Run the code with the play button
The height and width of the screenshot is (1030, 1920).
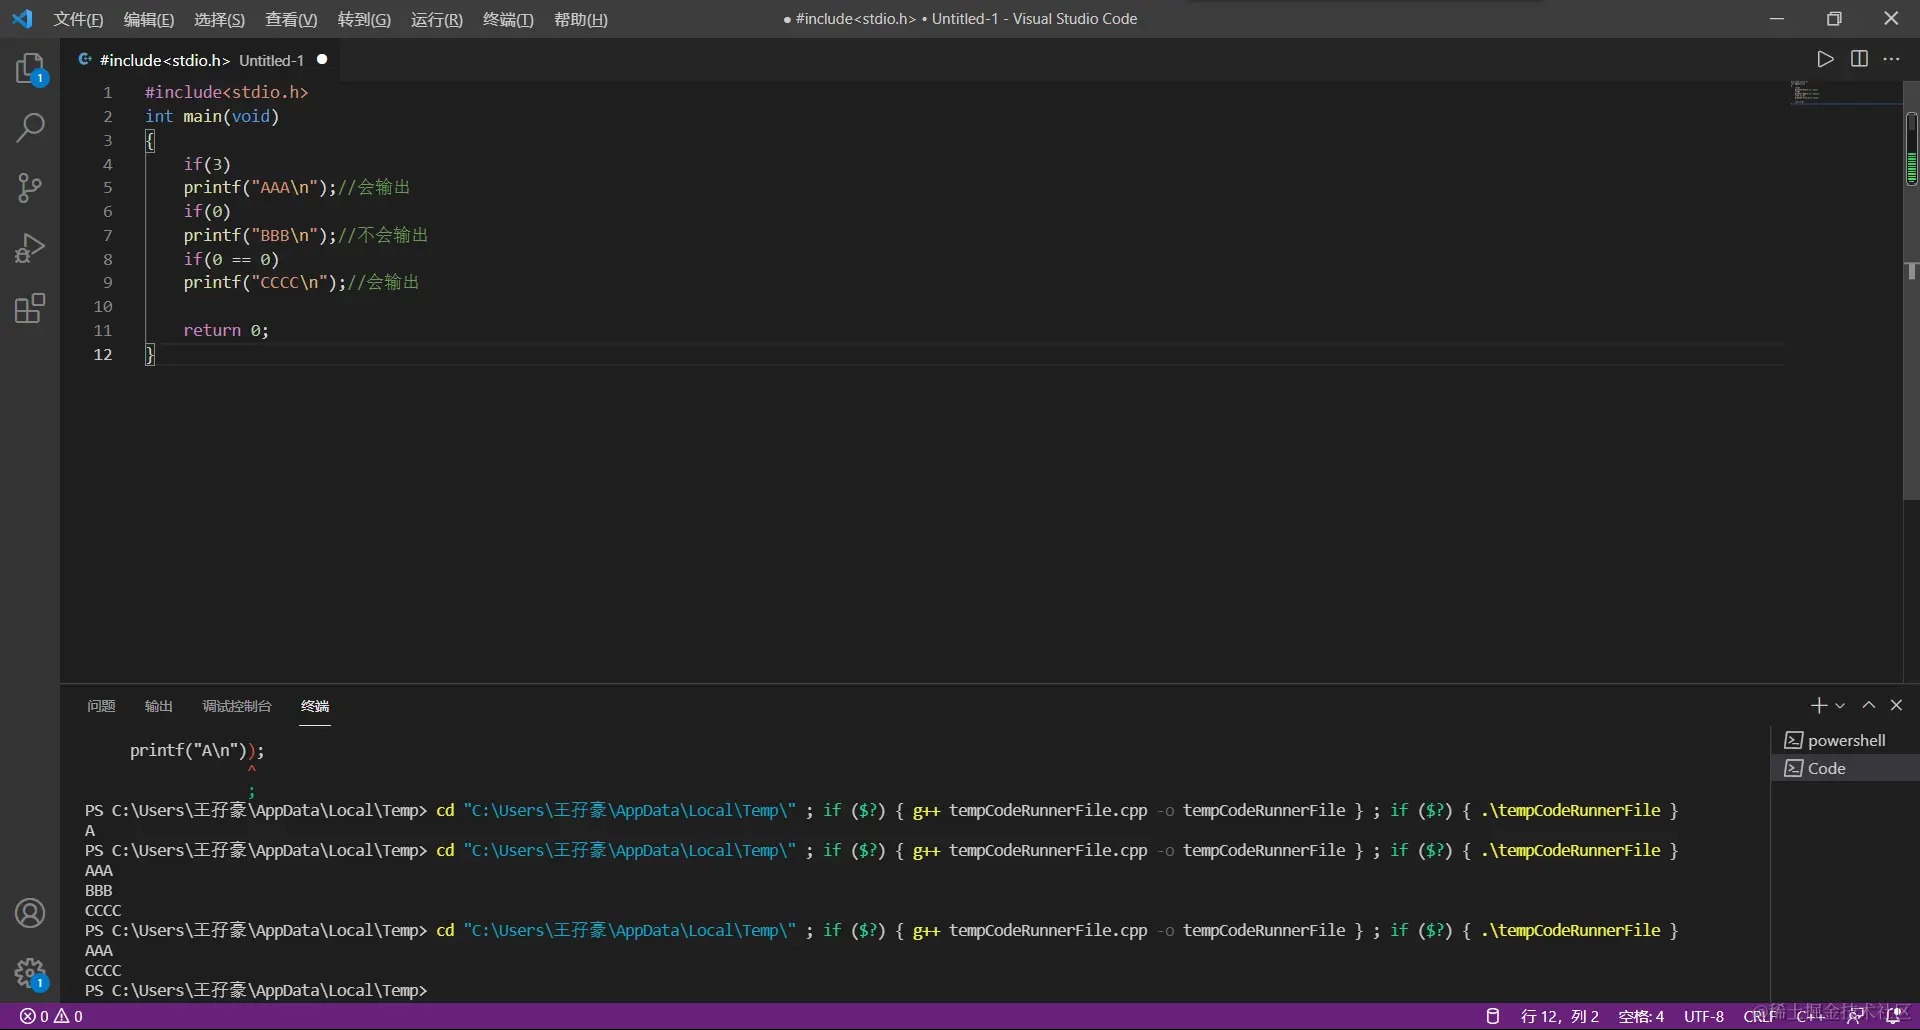pyautogui.click(x=1825, y=59)
